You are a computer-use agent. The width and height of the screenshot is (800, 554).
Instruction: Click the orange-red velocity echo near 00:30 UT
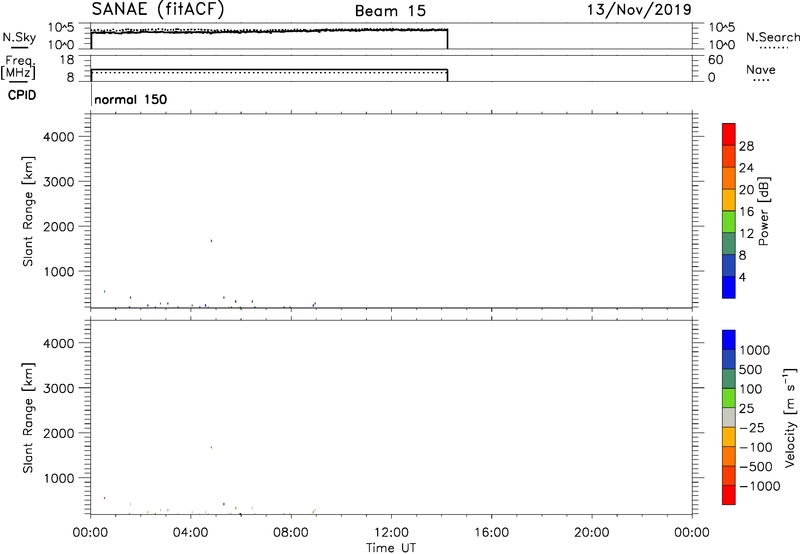pyautogui.click(x=105, y=498)
